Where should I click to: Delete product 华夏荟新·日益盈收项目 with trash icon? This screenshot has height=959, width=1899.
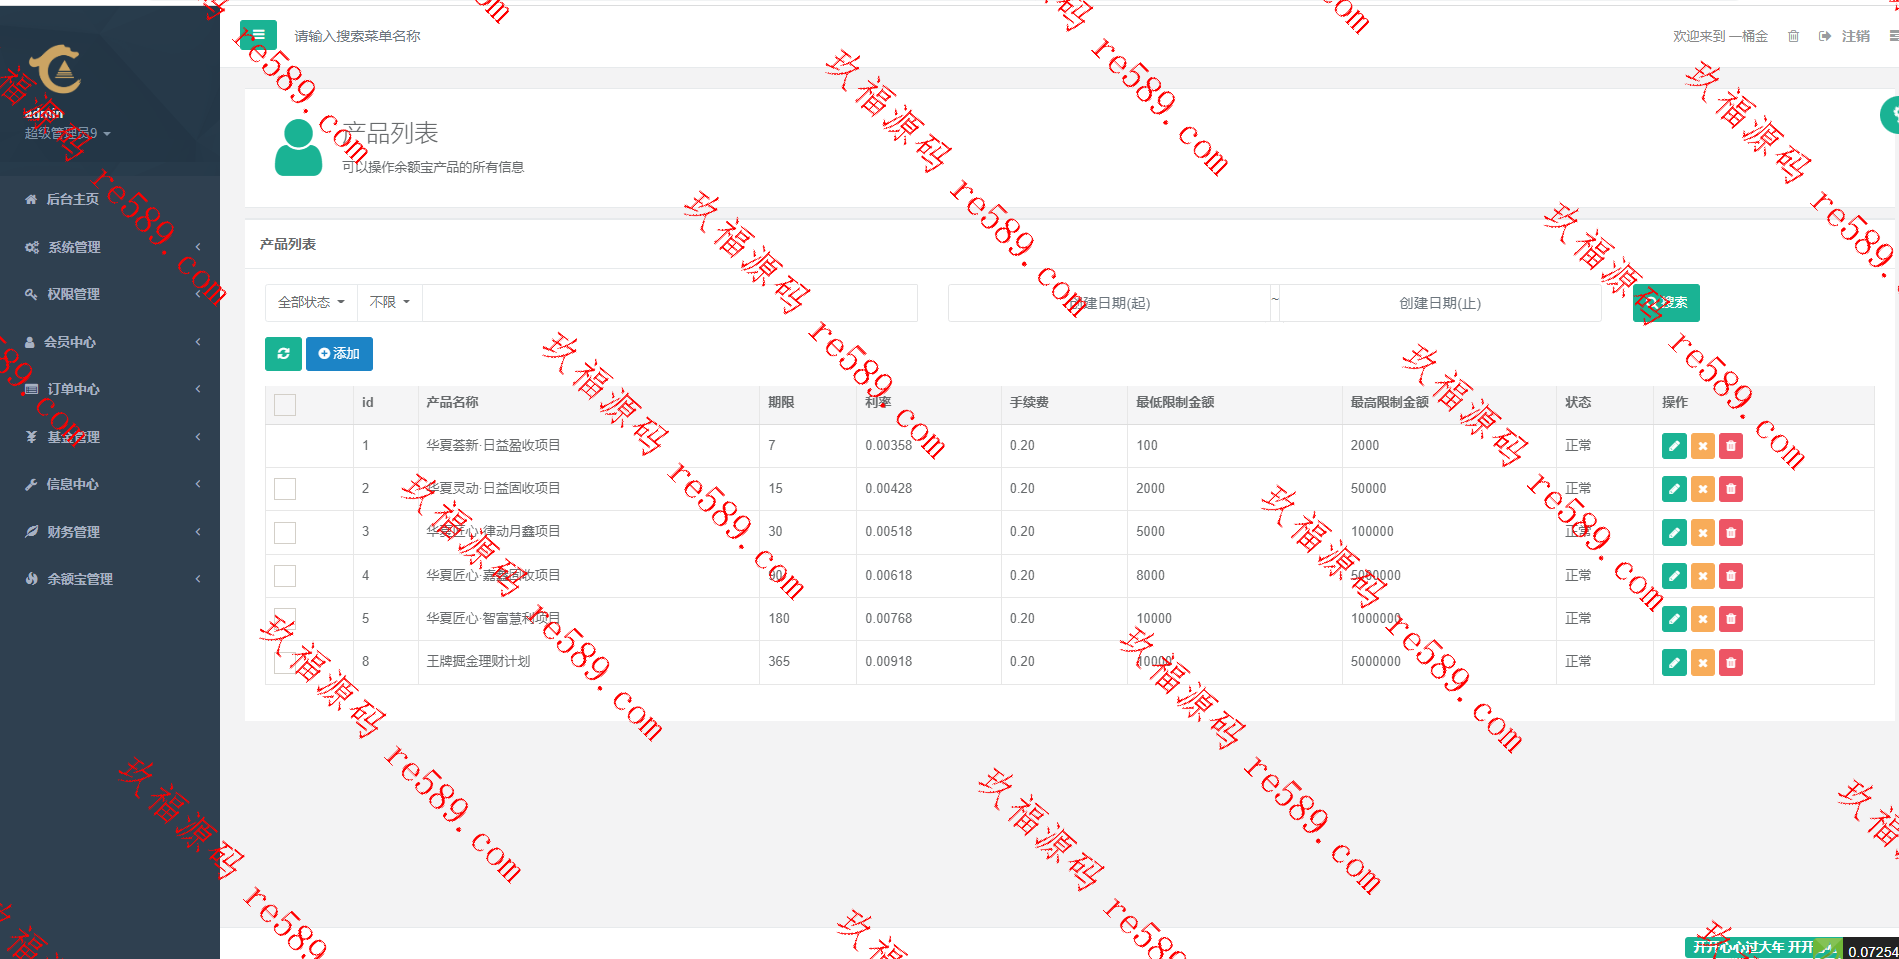tap(1731, 446)
